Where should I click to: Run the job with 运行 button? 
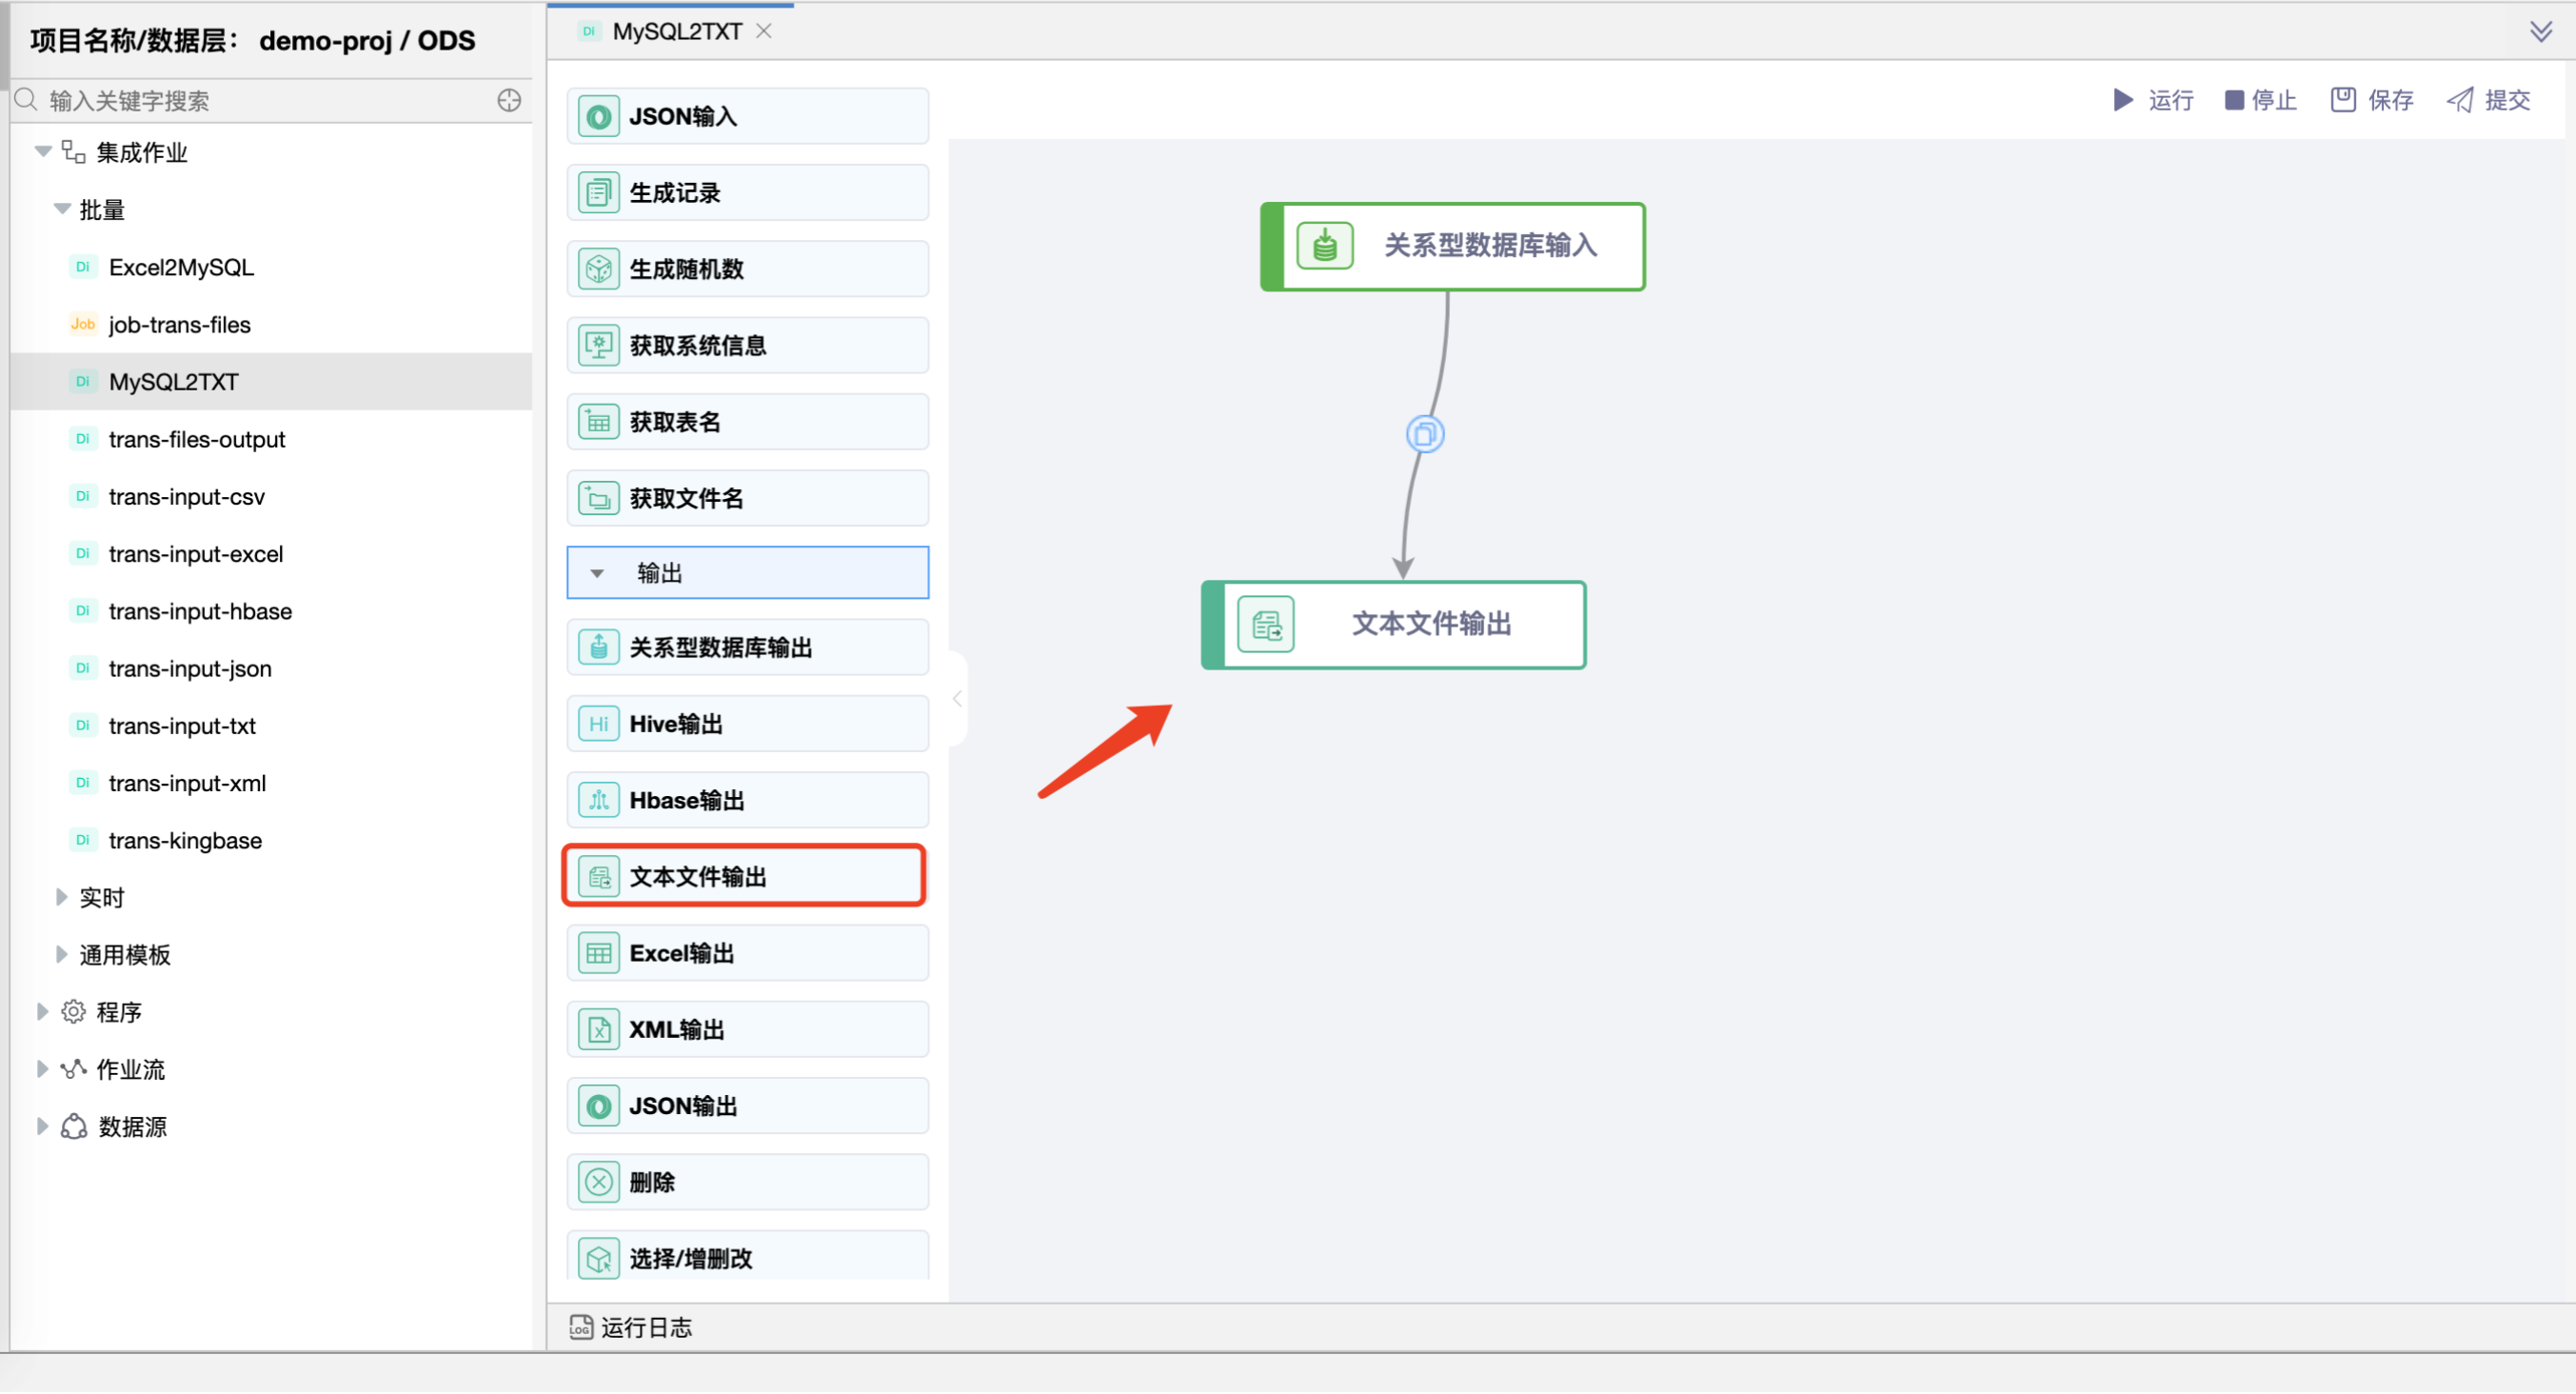click(x=2152, y=100)
